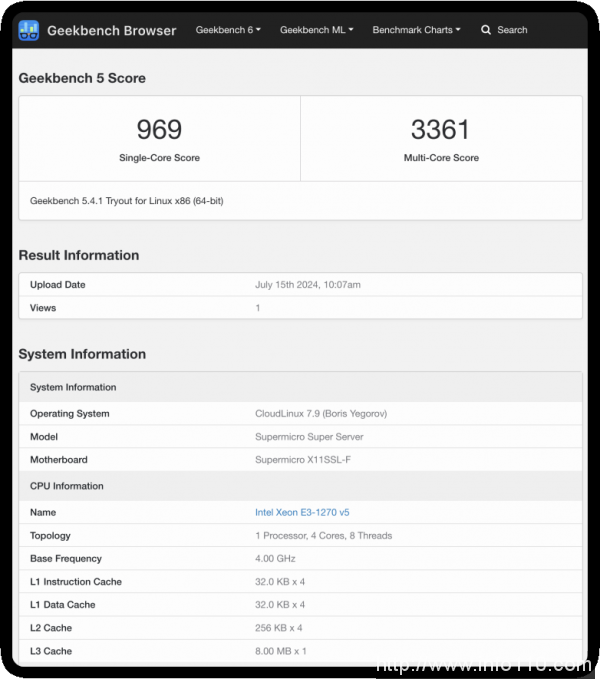Open the Benchmark Charts dropdown
This screenshot has height=679, width=600.
coord(416,30)
